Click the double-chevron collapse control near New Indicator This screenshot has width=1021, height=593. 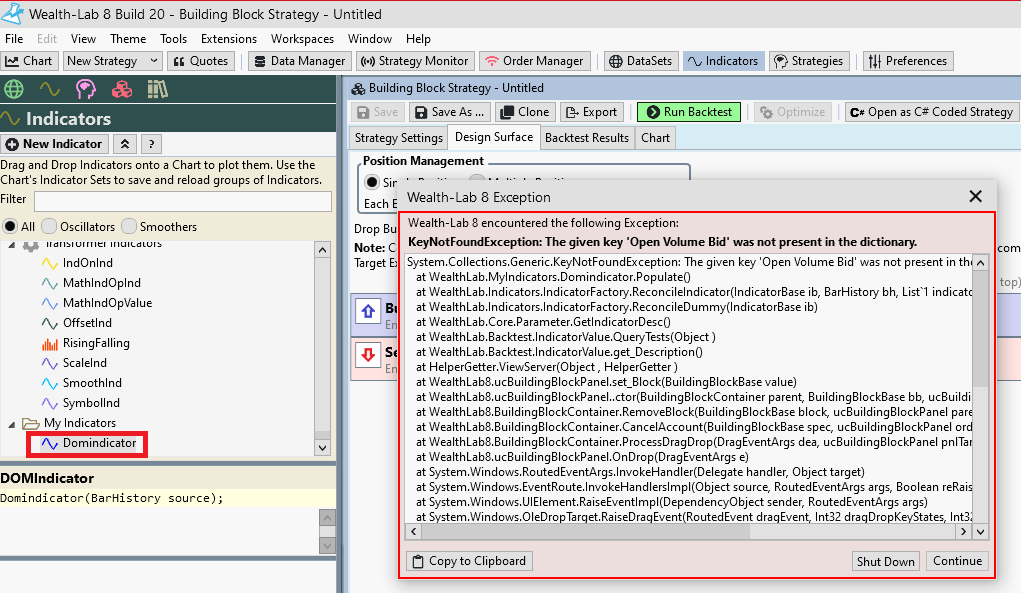click(124, 144)
